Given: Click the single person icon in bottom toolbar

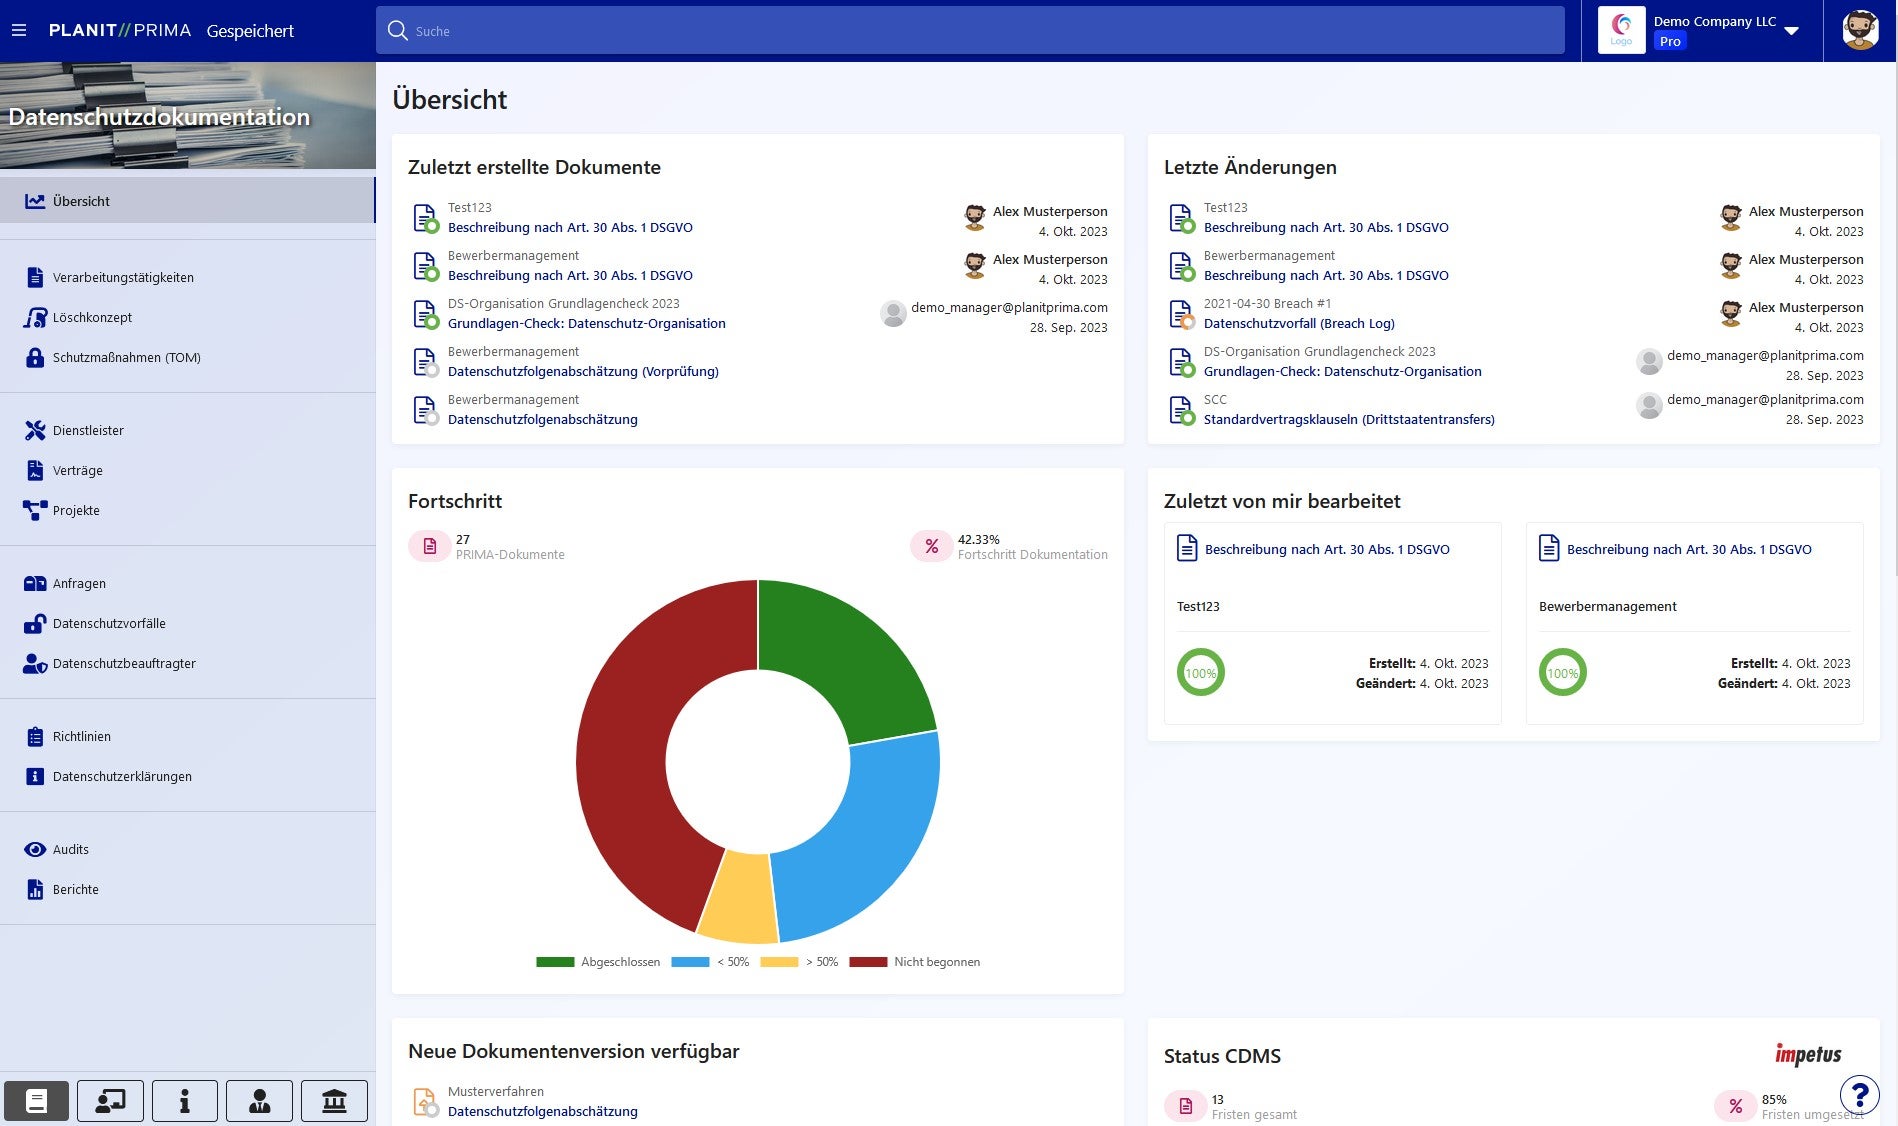Looking at the screenshot, I should 259,1101.
